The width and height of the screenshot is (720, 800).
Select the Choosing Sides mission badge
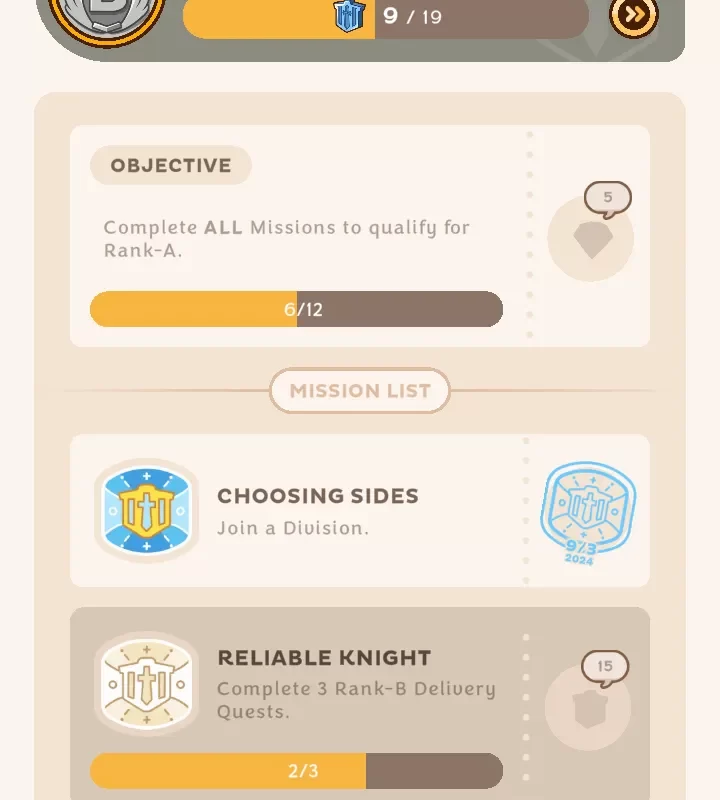(x=146, y=510)
